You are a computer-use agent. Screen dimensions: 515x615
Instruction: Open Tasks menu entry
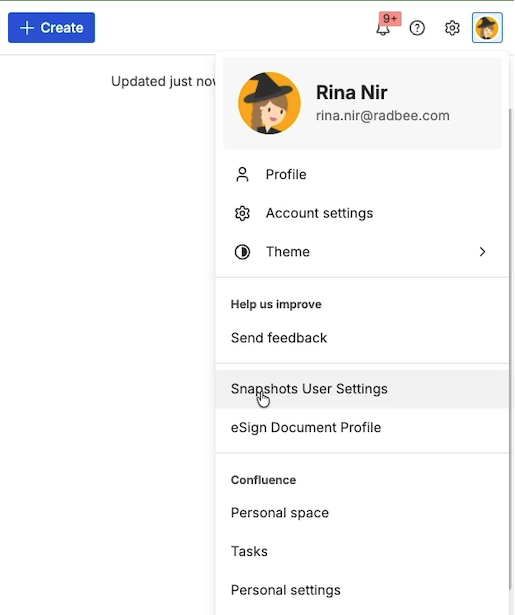pos(362,551)
